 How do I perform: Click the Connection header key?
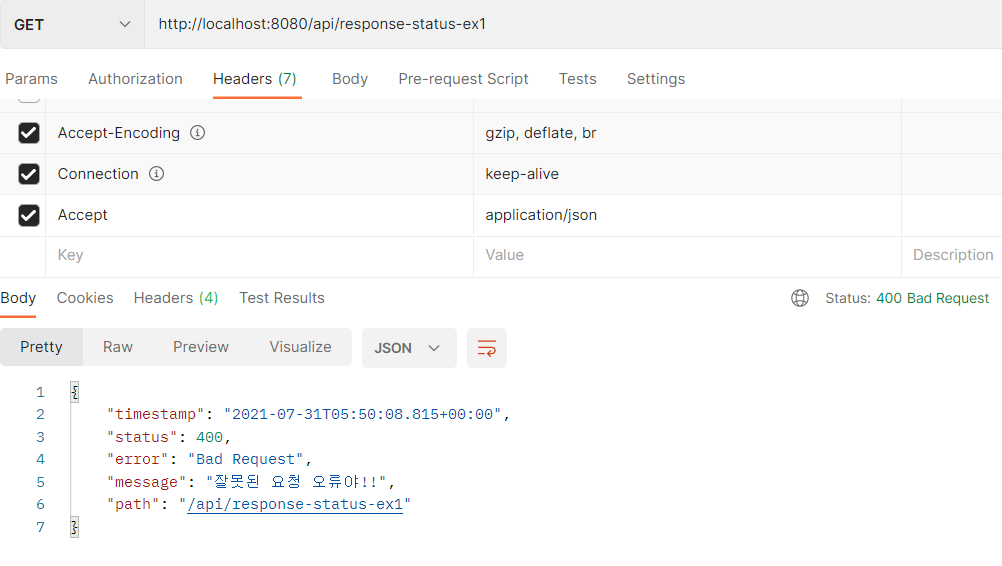click(98, 174)
